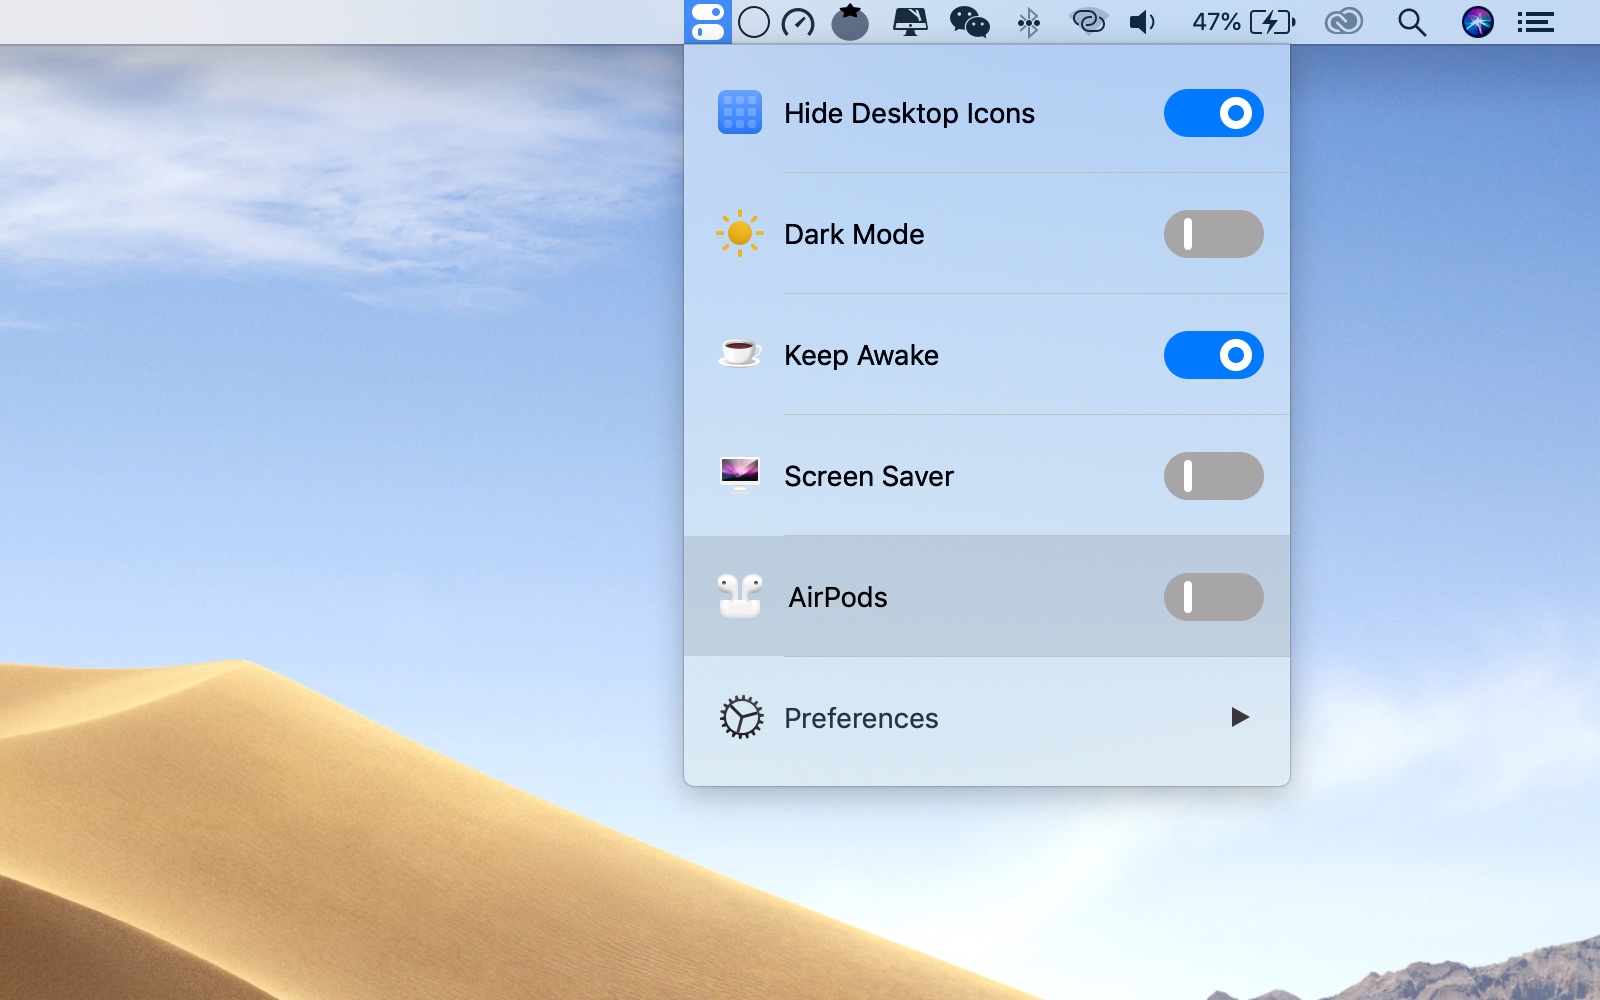Open the display mirroring menu bar item
The height and width of the screenshot is (1000, 1600).
(x=910, y=22)
